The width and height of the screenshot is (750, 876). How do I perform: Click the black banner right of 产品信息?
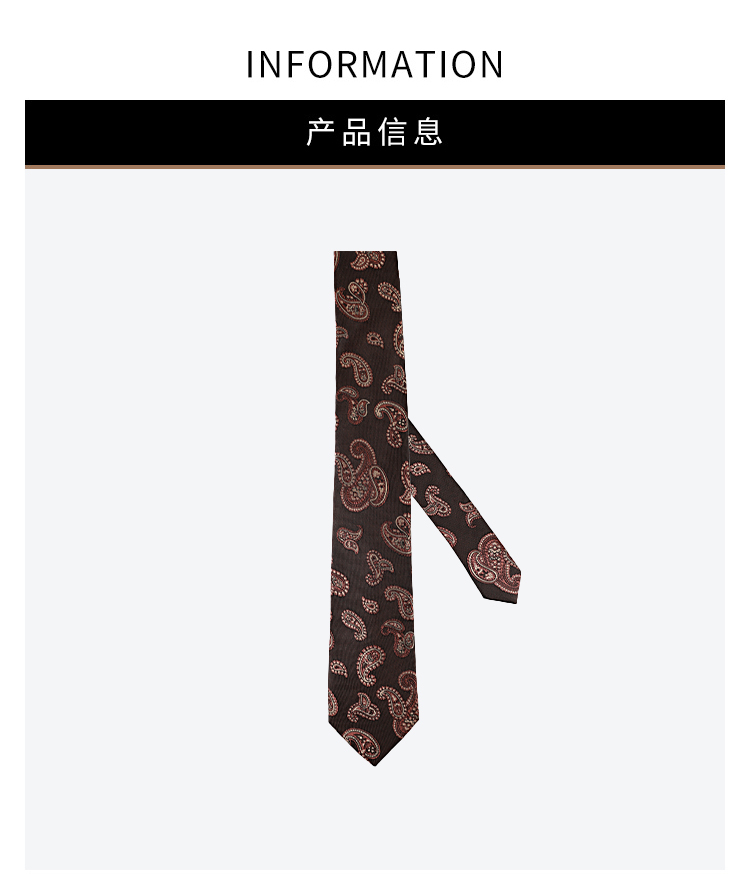pos(584,132)
